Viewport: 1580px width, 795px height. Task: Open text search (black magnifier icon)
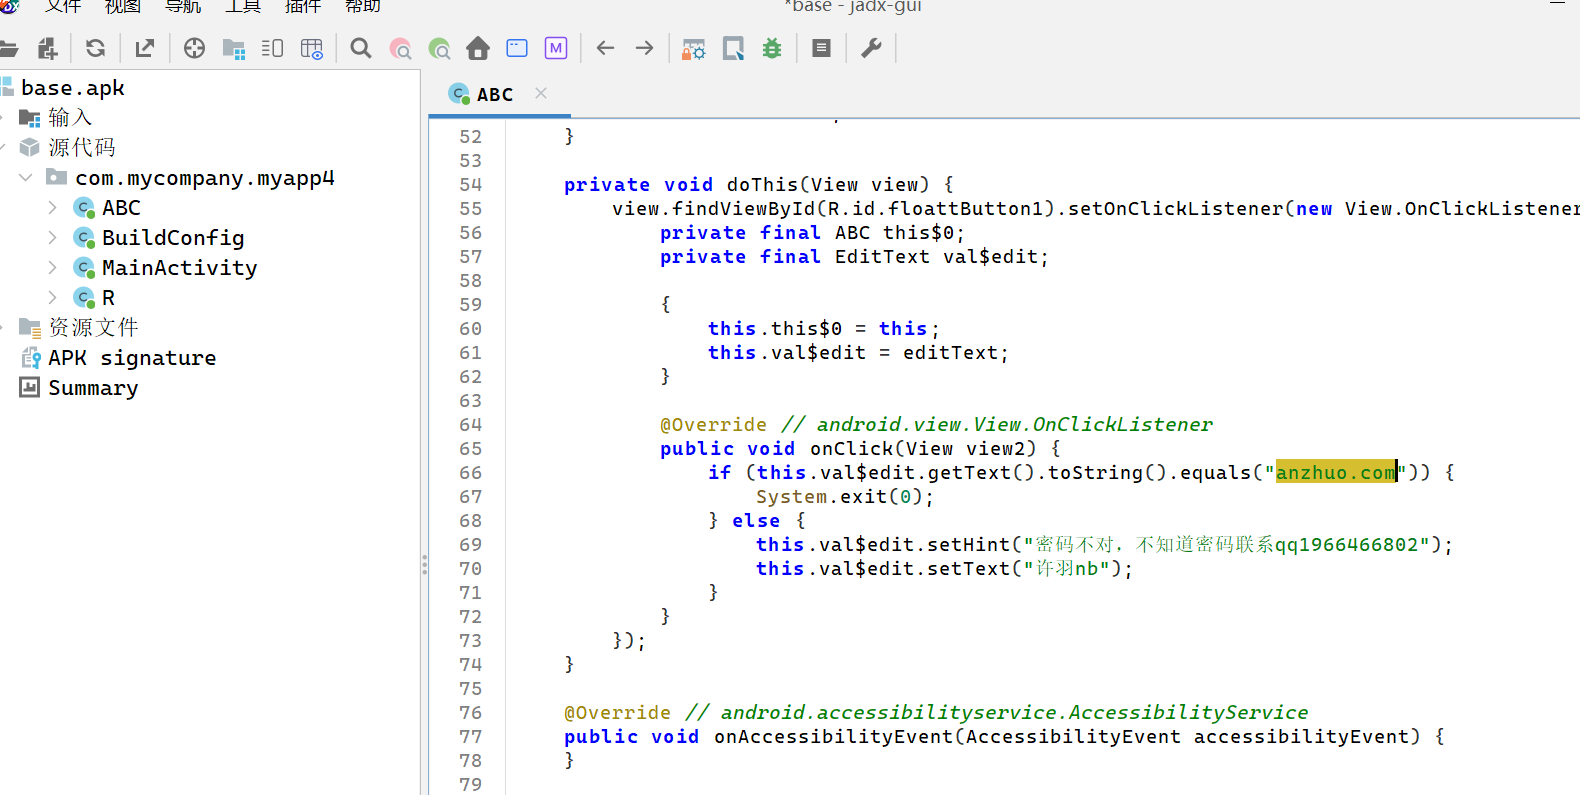(361, 48)
